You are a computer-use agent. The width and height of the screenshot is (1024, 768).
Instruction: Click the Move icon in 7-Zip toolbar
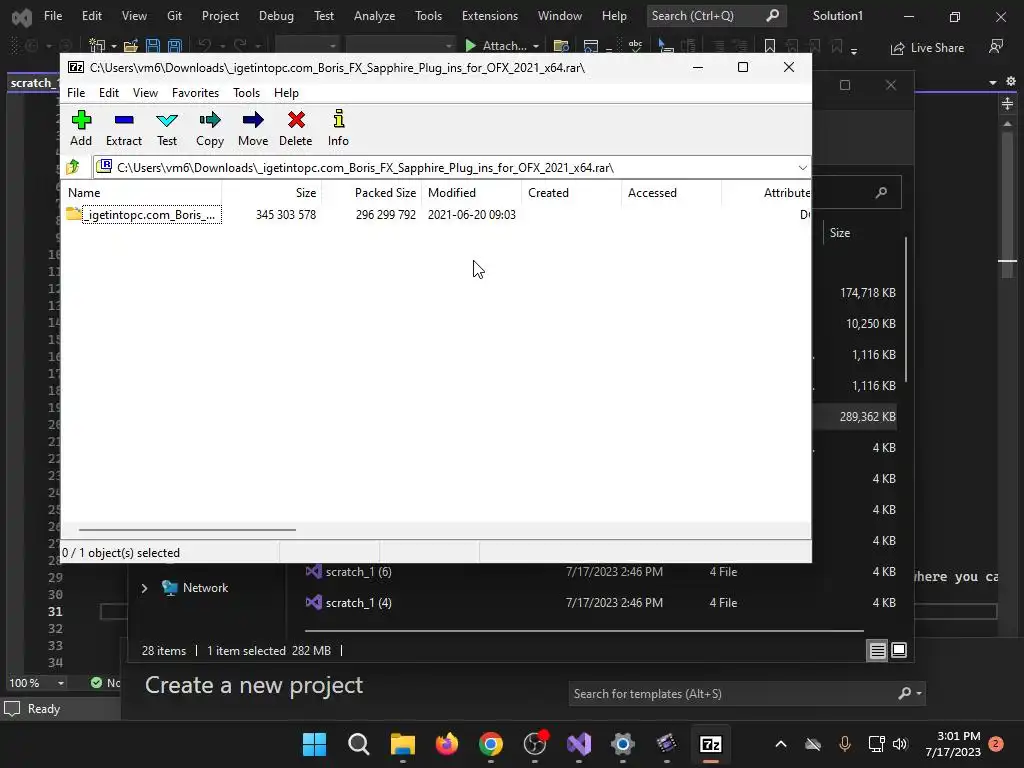(x=253, y=128)
